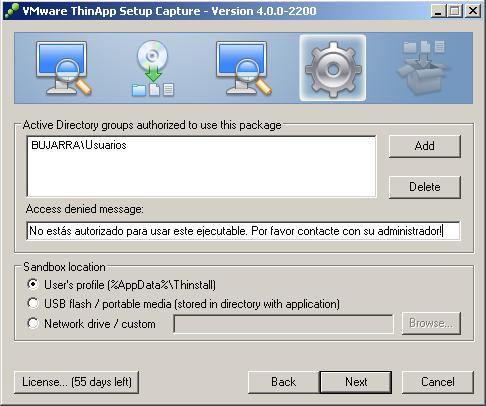Proceed with the Next button
This screenshot has height=406, width=486.
[356, 382]
